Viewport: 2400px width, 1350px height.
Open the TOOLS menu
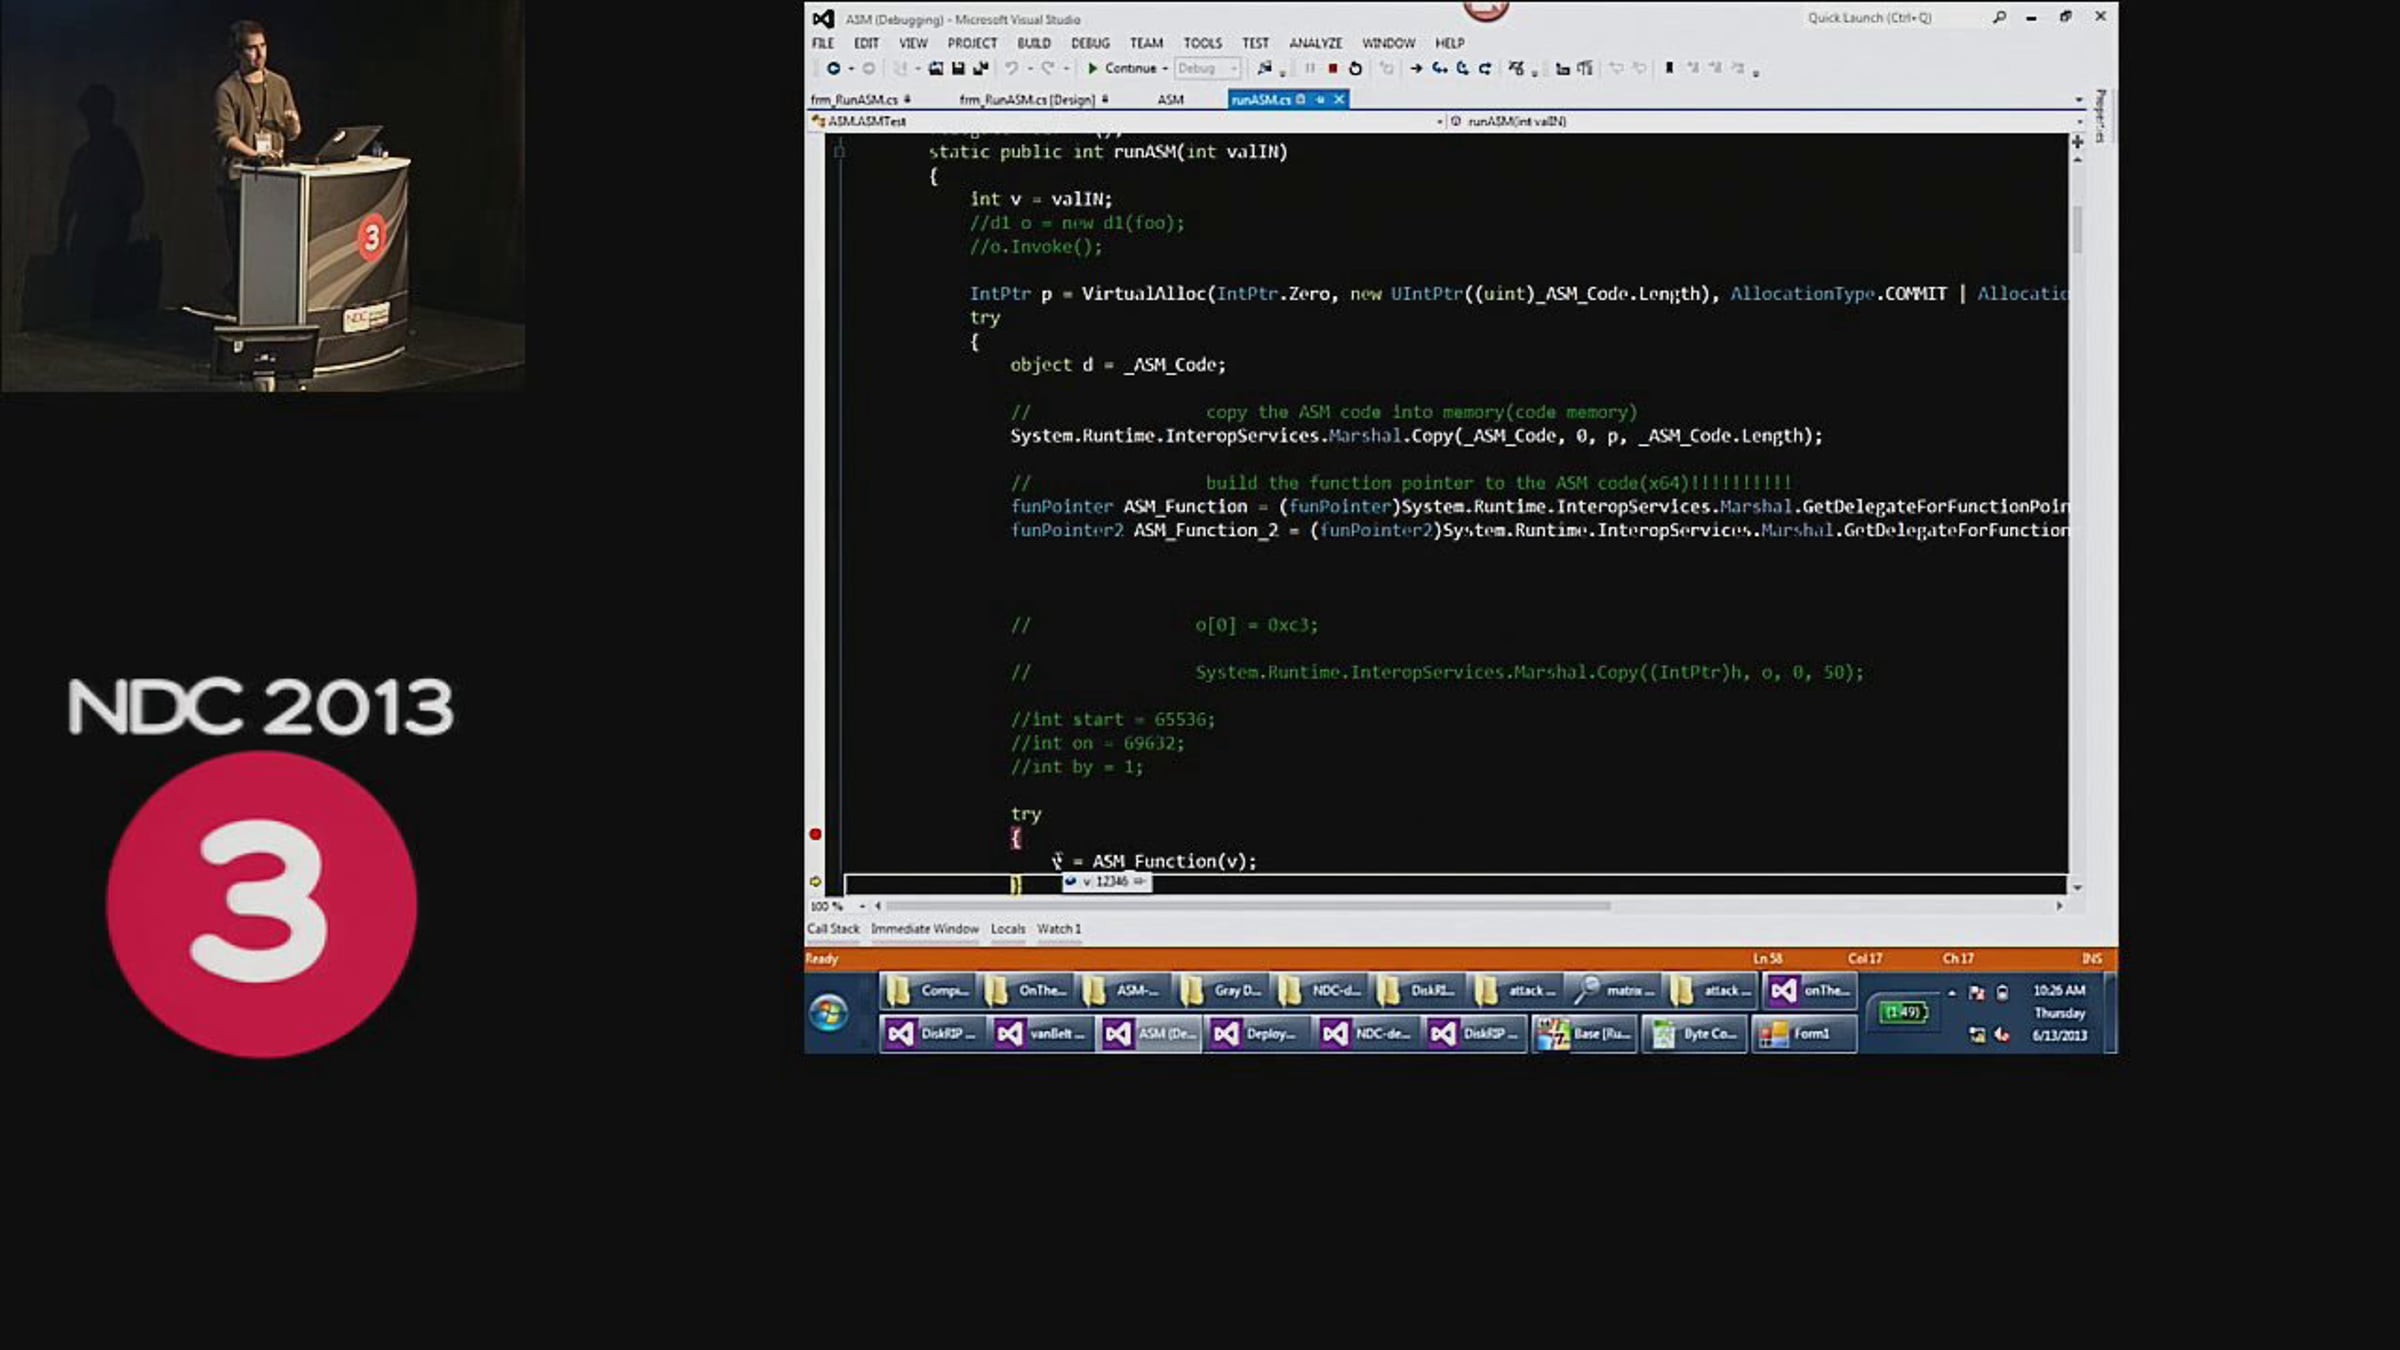(1202, 43)
